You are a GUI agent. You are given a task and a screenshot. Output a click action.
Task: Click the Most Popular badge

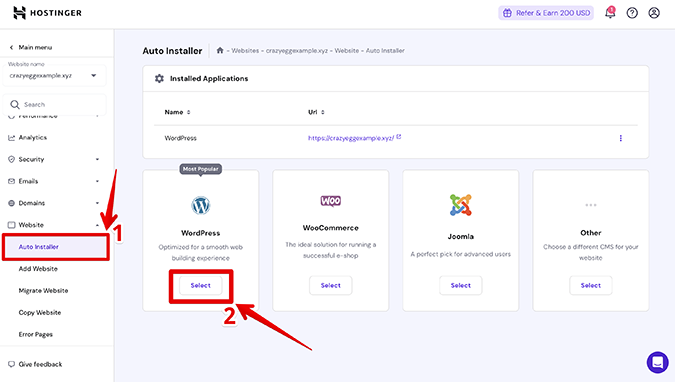201,169
